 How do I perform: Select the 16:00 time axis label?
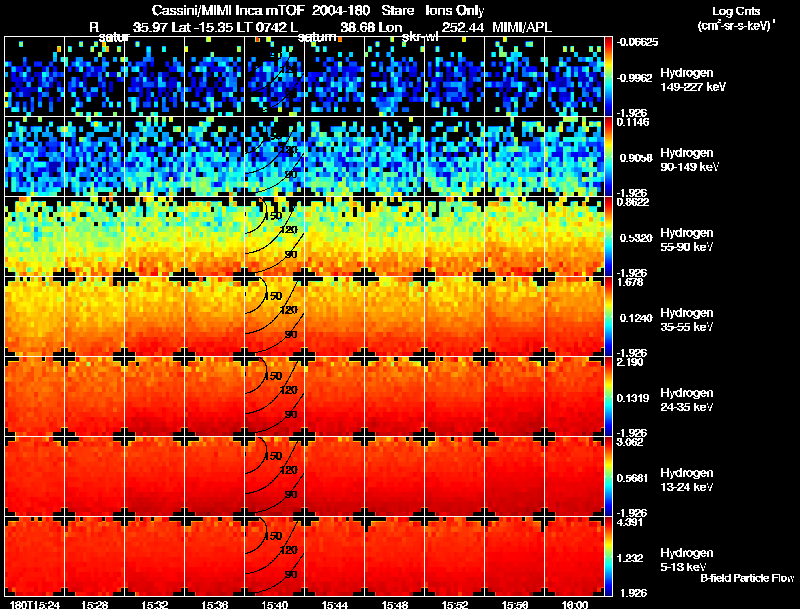coord(574,605)
